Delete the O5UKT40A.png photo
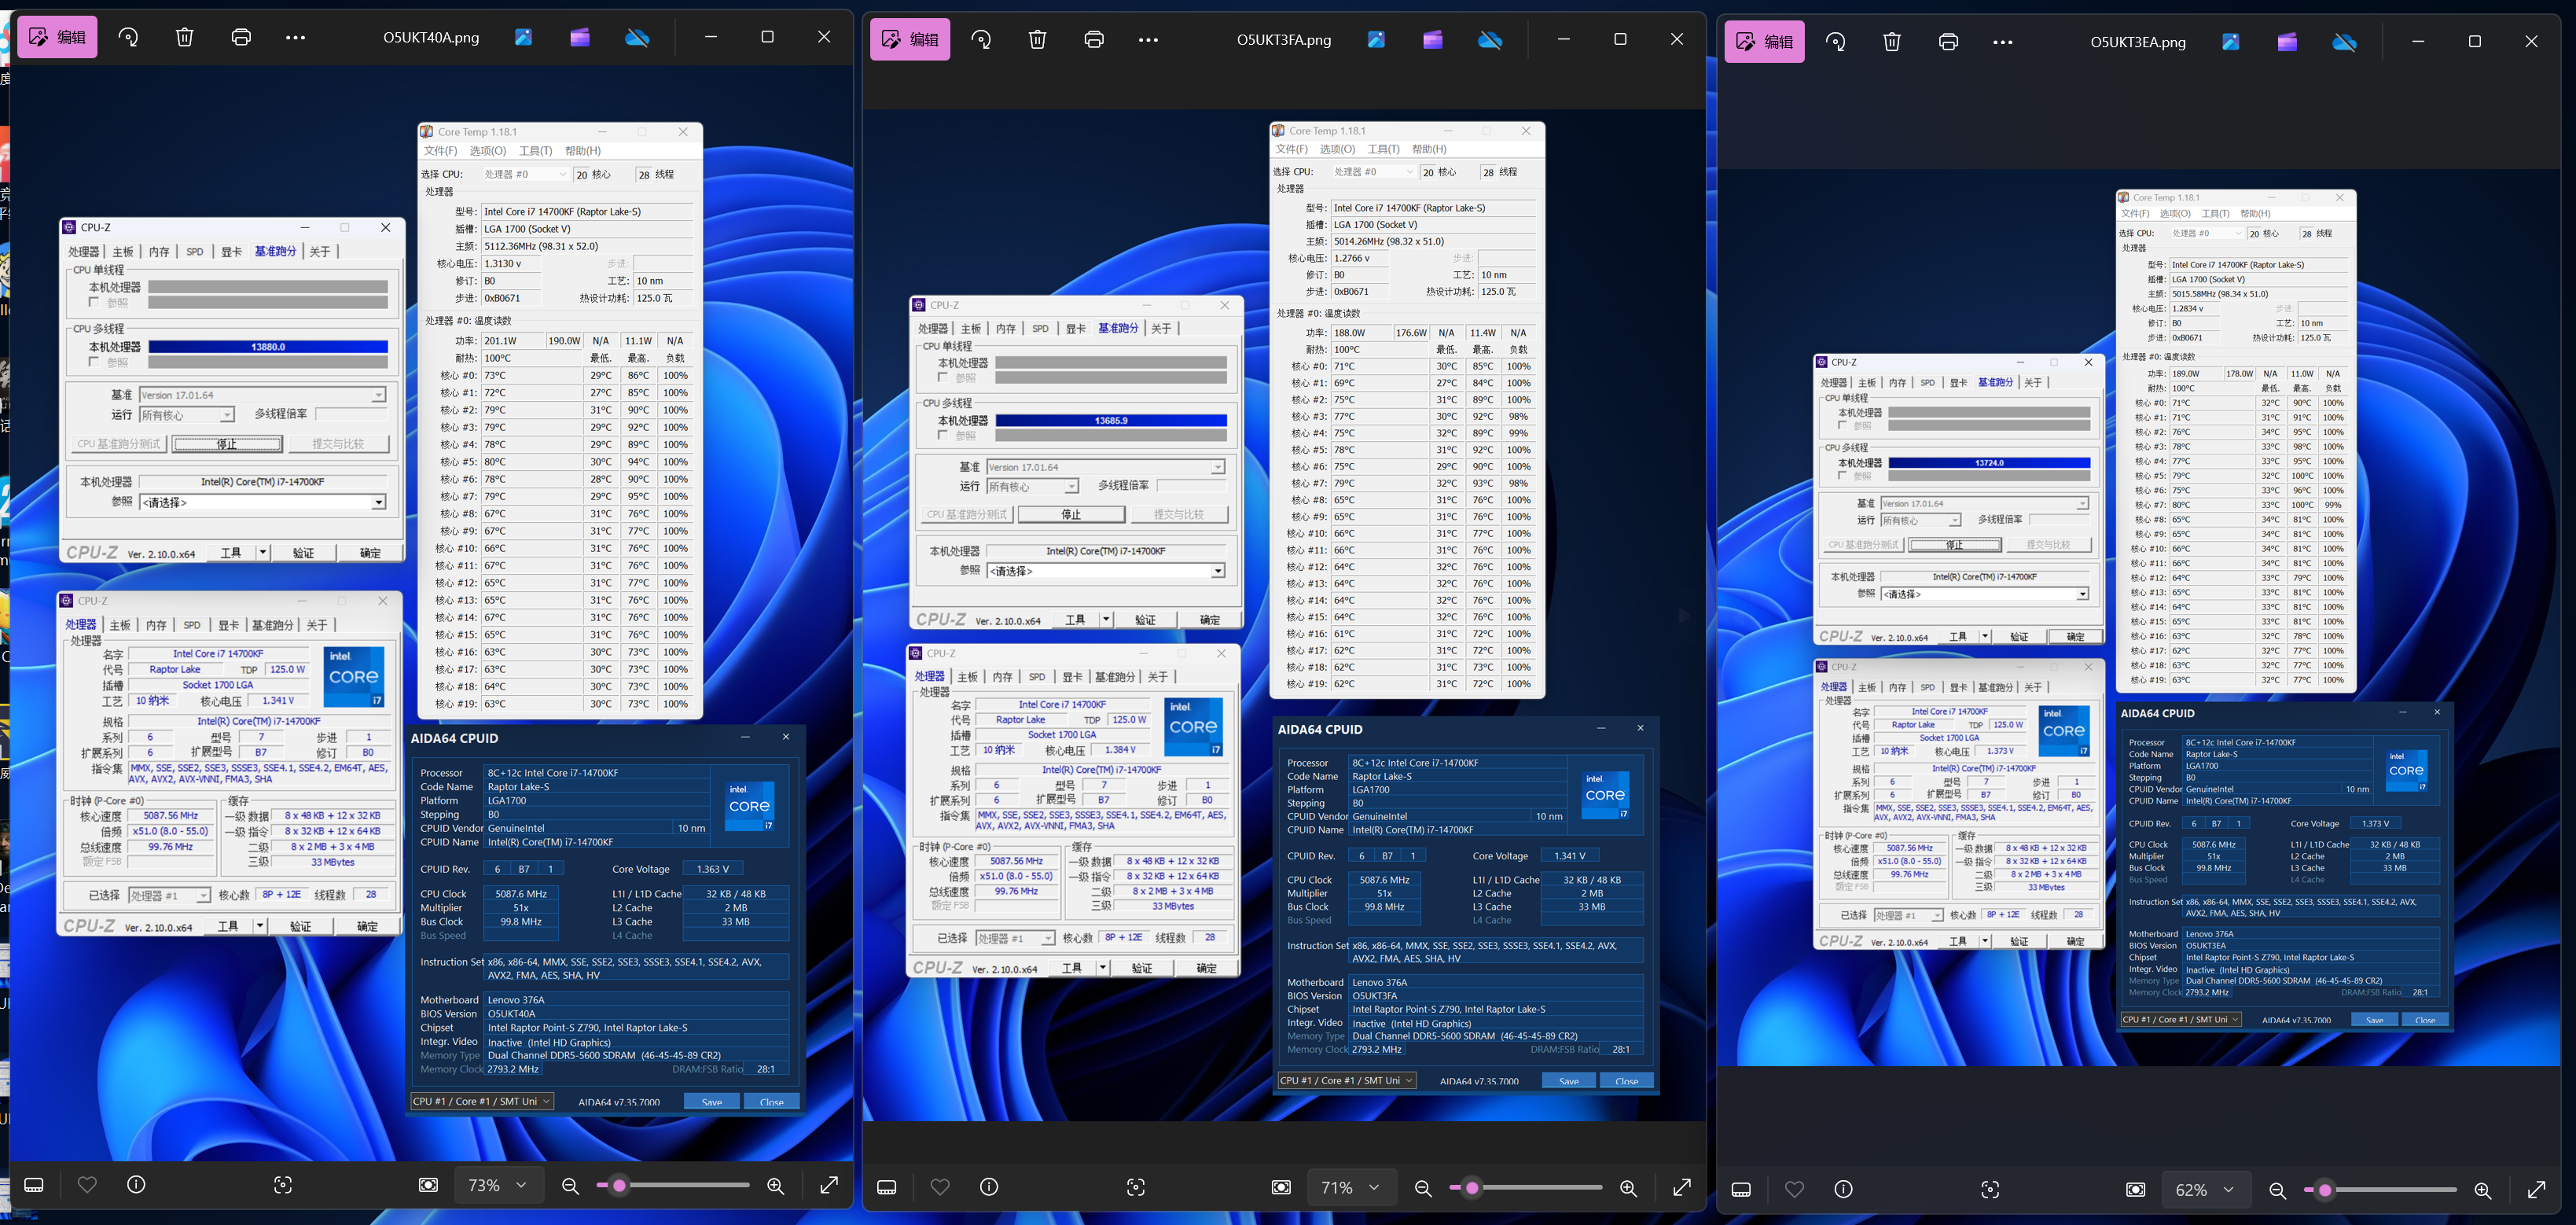Image resolution: width=2576 pixels, height=1225 pixels. point(185,38)
